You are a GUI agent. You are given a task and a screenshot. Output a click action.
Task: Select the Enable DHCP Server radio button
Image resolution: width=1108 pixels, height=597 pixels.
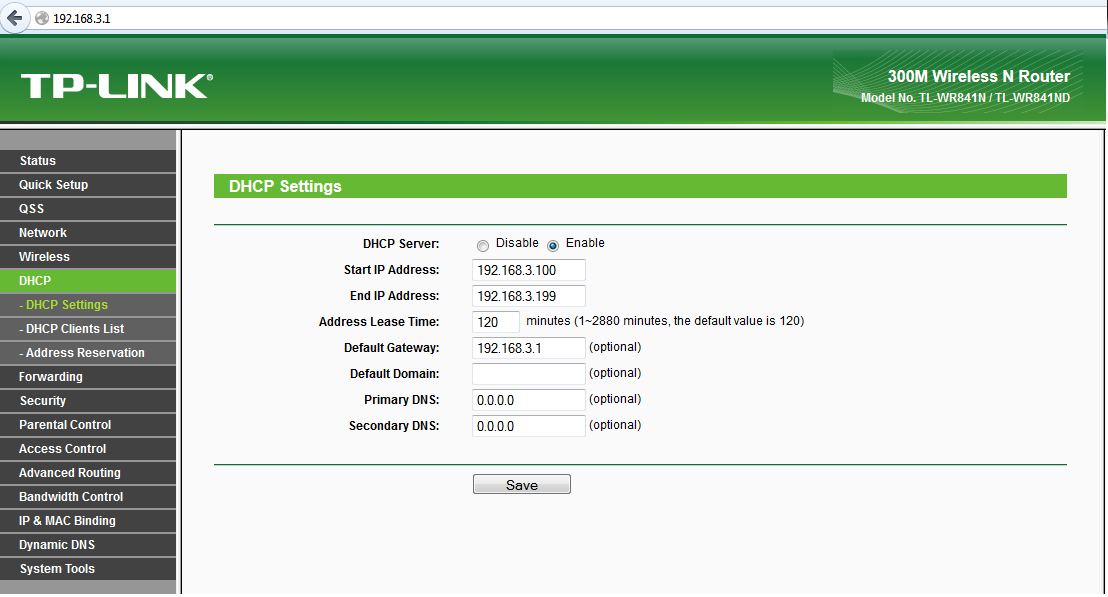pyautogui.click(x=553, y=246)
